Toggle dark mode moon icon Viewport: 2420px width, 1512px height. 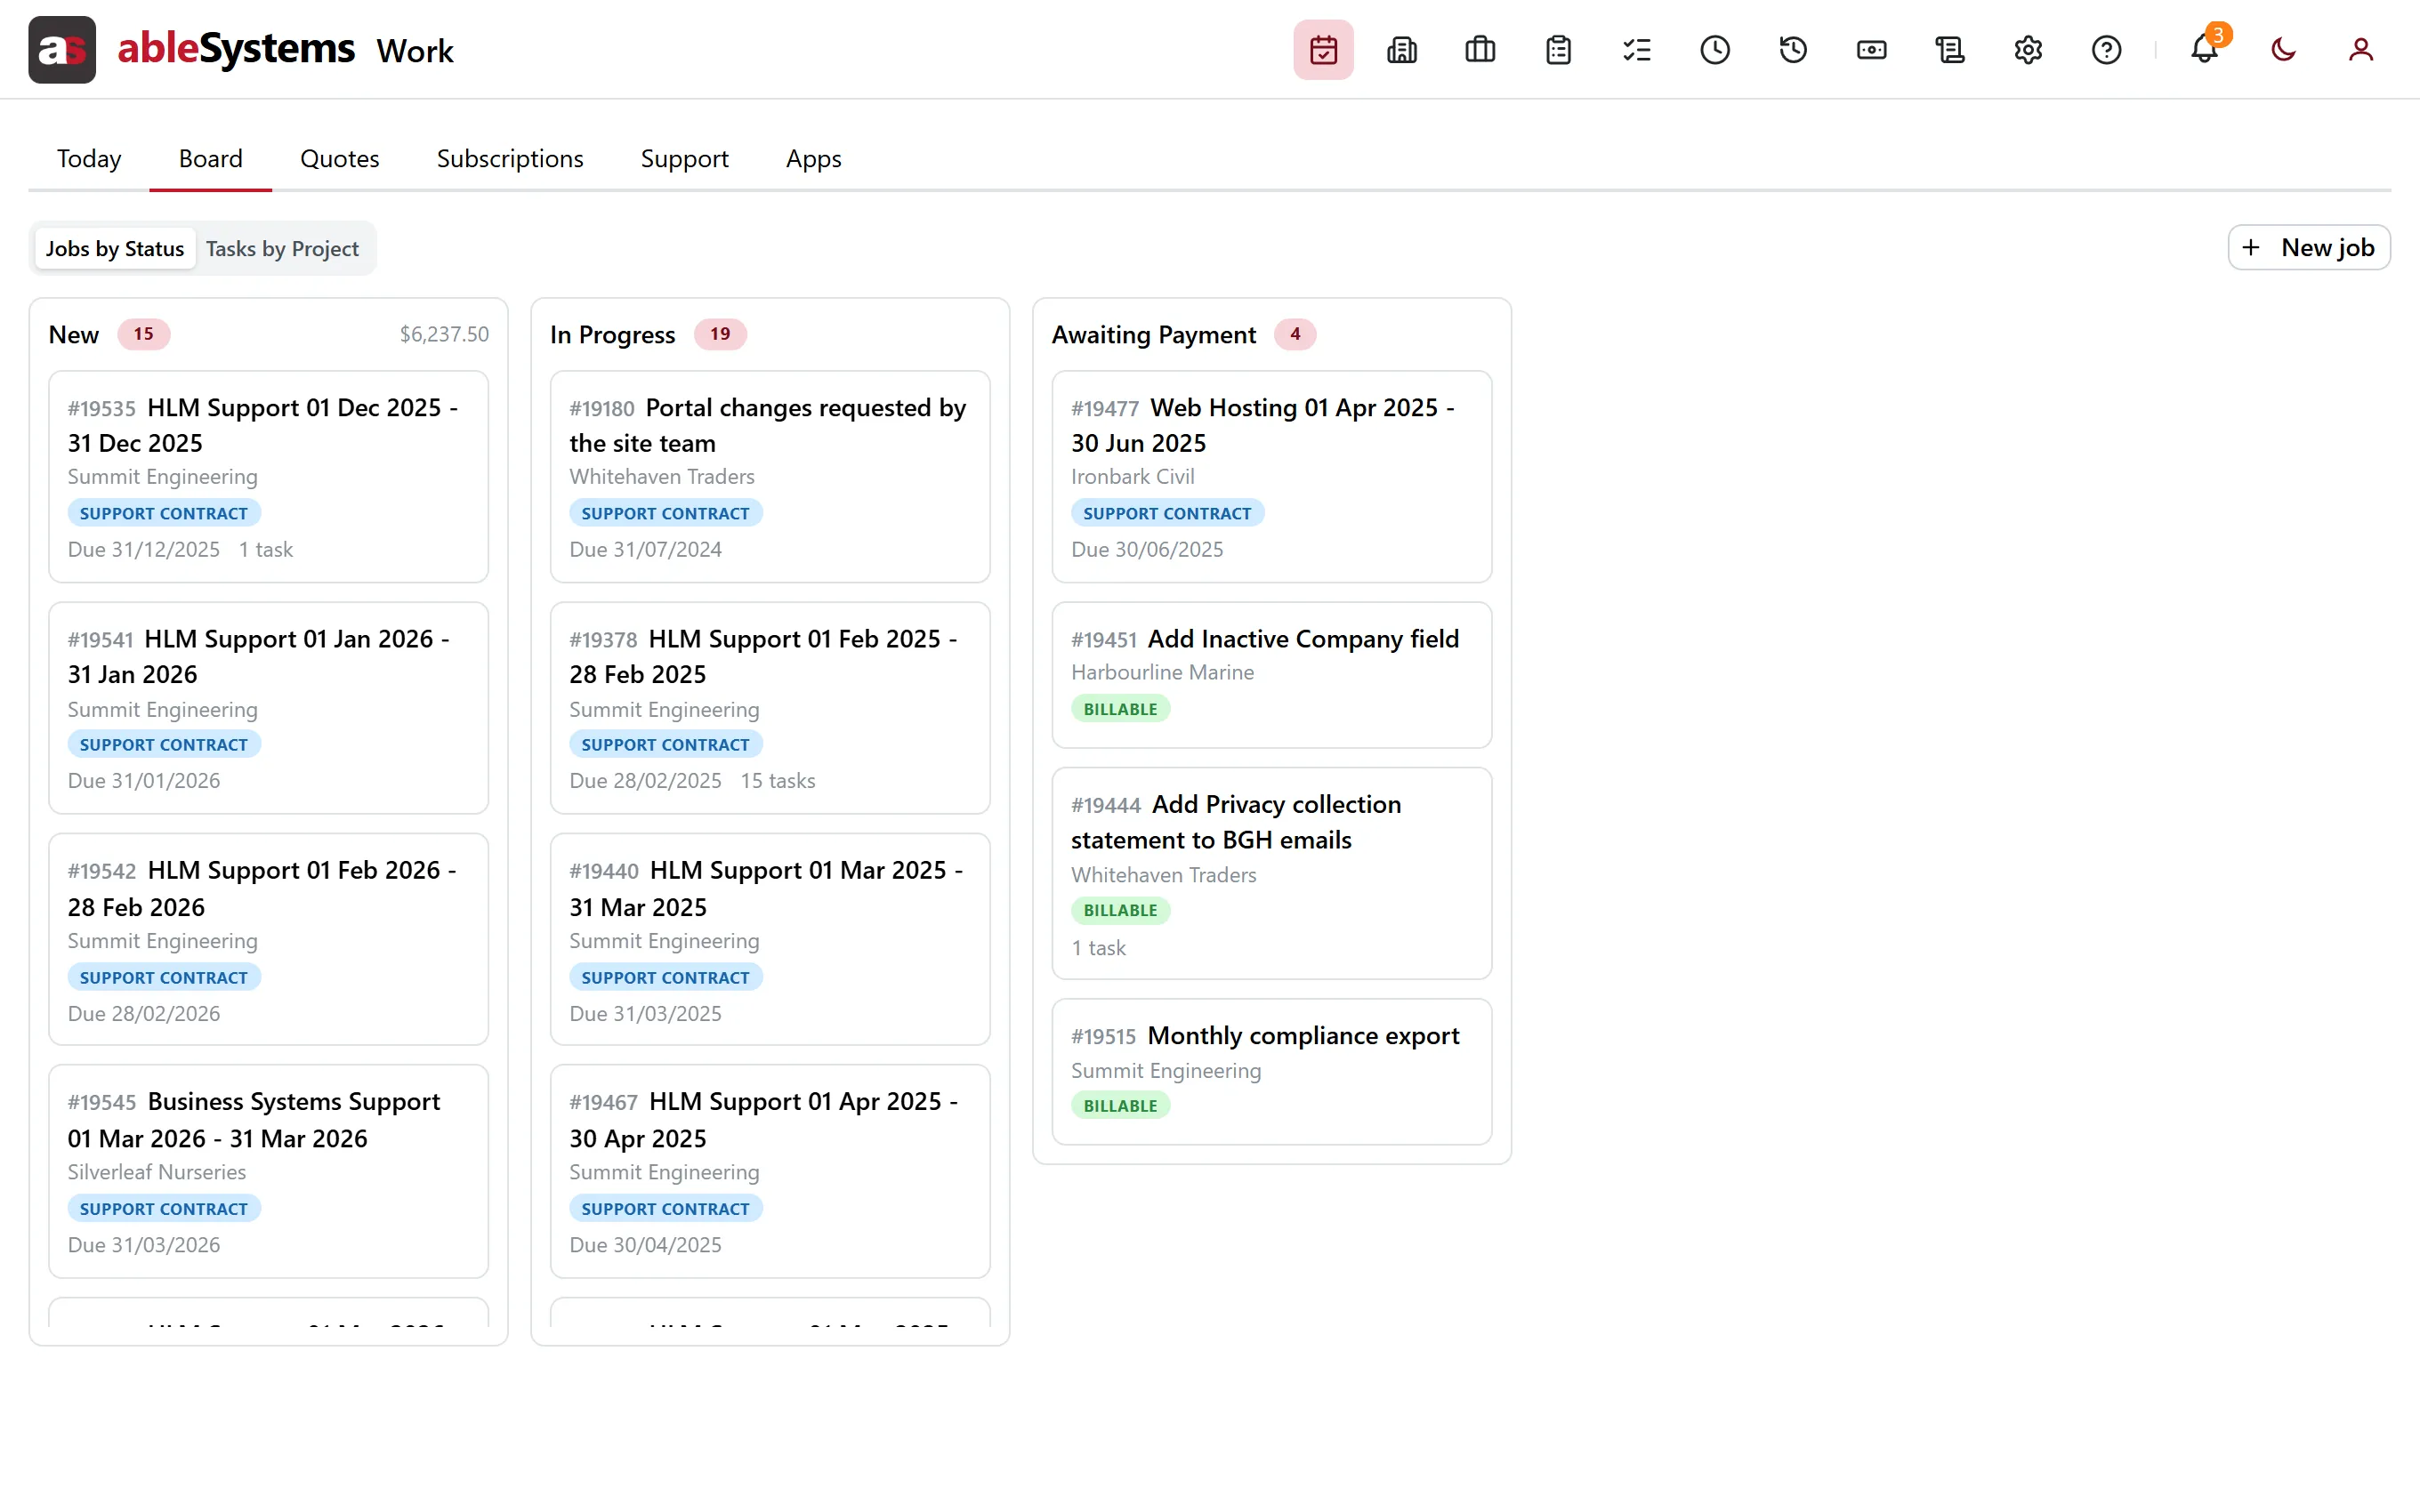coord(2283,50)
